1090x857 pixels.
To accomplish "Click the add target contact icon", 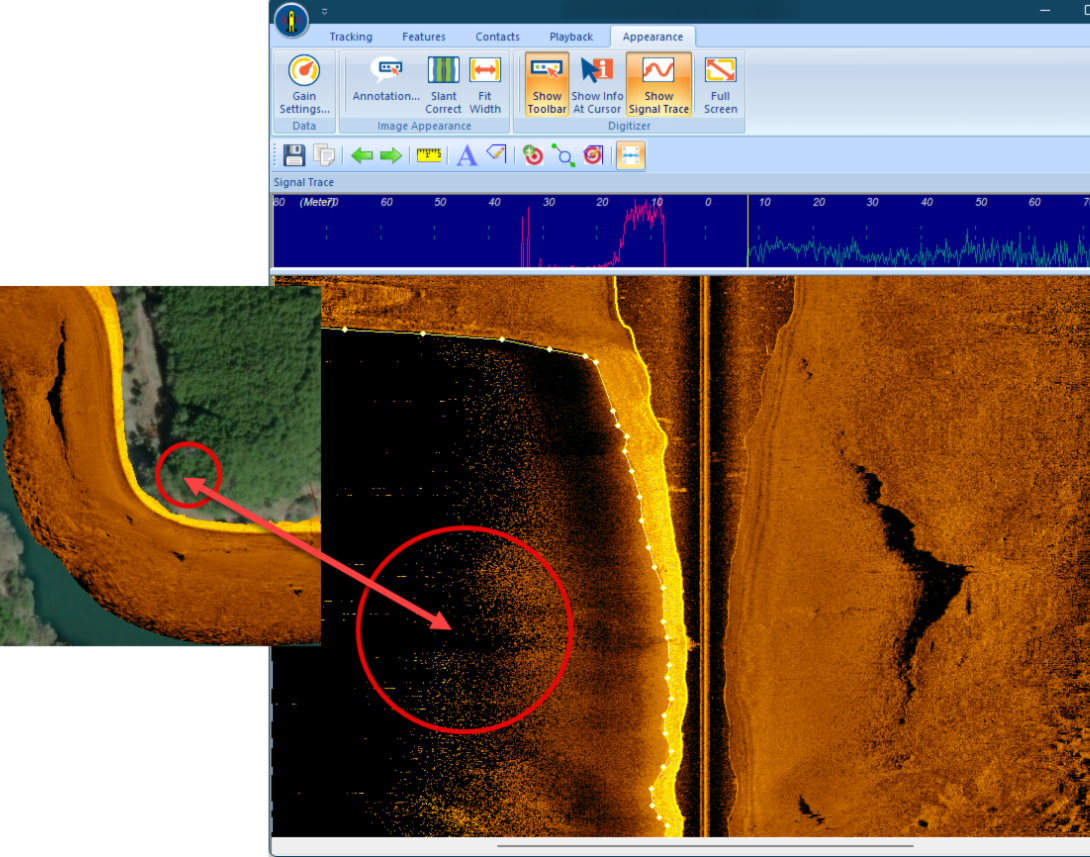I will coord(533,155).
